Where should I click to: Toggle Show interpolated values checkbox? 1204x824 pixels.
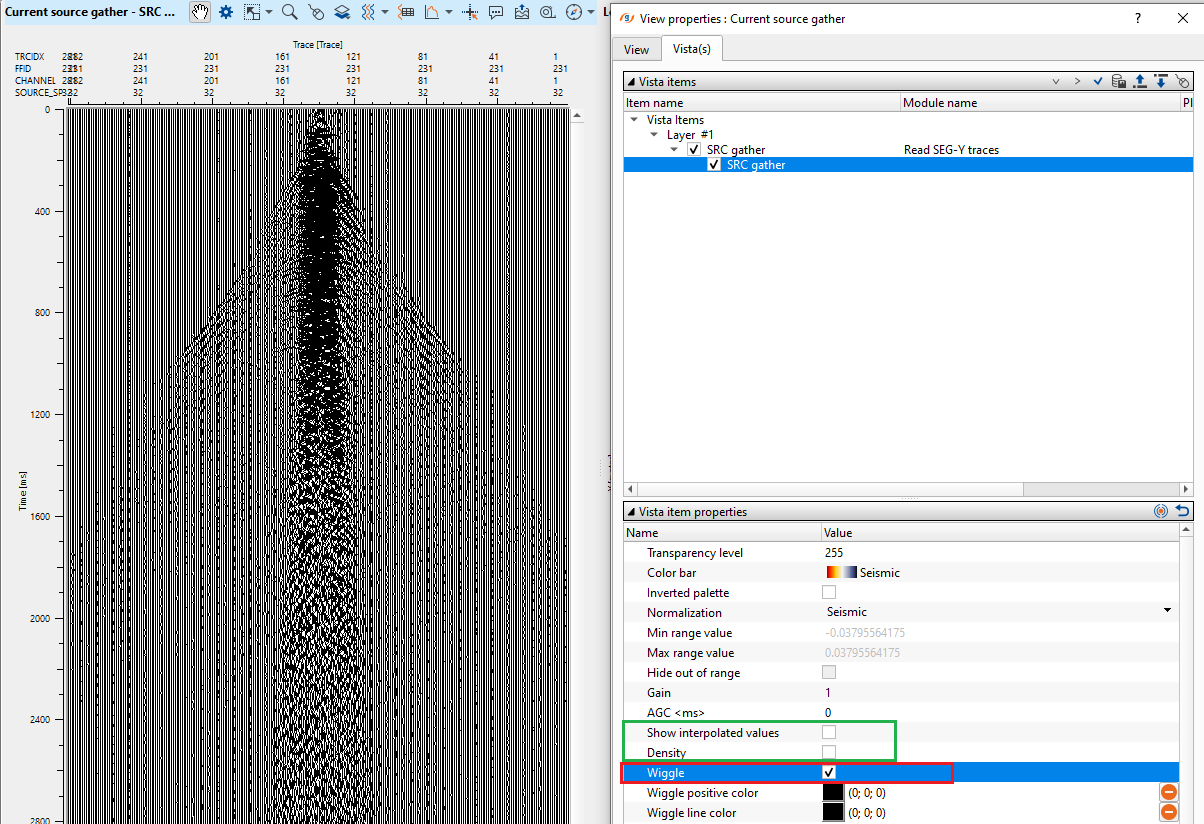[x=828, y=732]
